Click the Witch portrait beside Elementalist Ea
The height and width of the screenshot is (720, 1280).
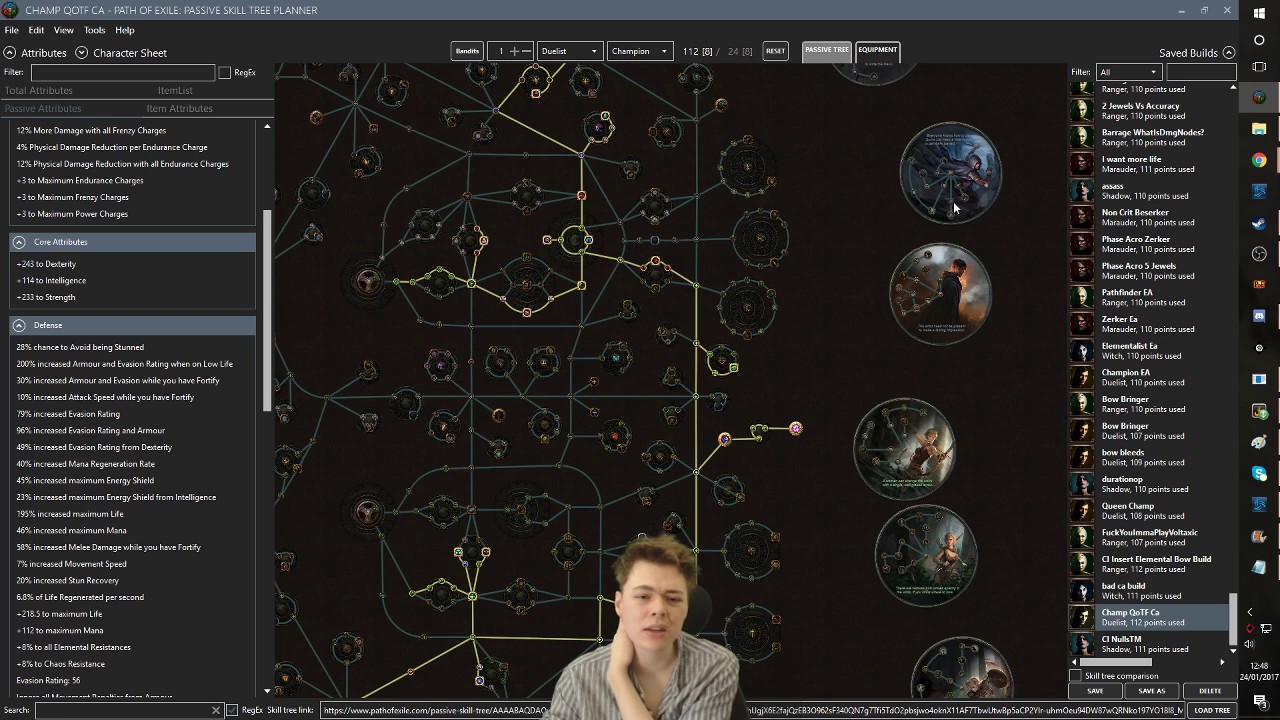tap(1082, 351)
